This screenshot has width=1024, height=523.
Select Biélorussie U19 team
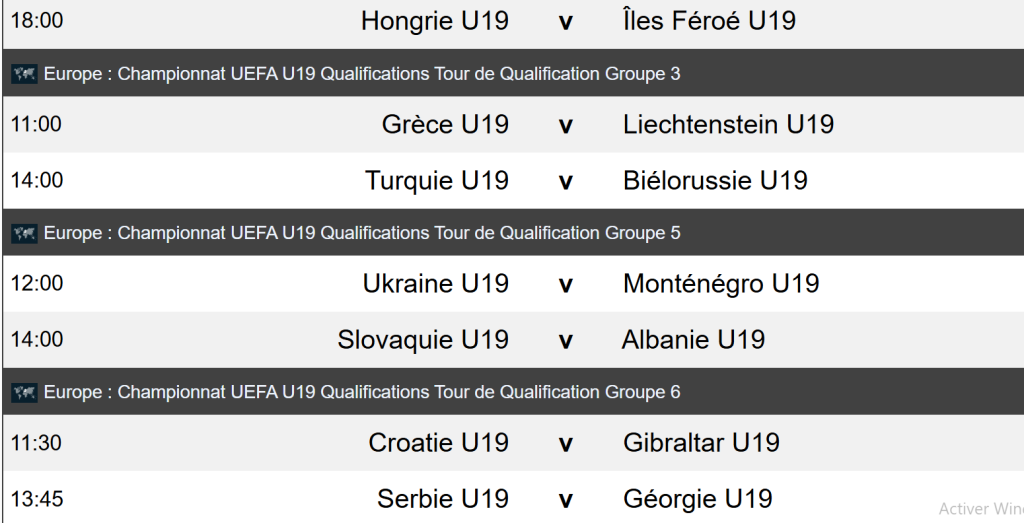coord(715,181)
